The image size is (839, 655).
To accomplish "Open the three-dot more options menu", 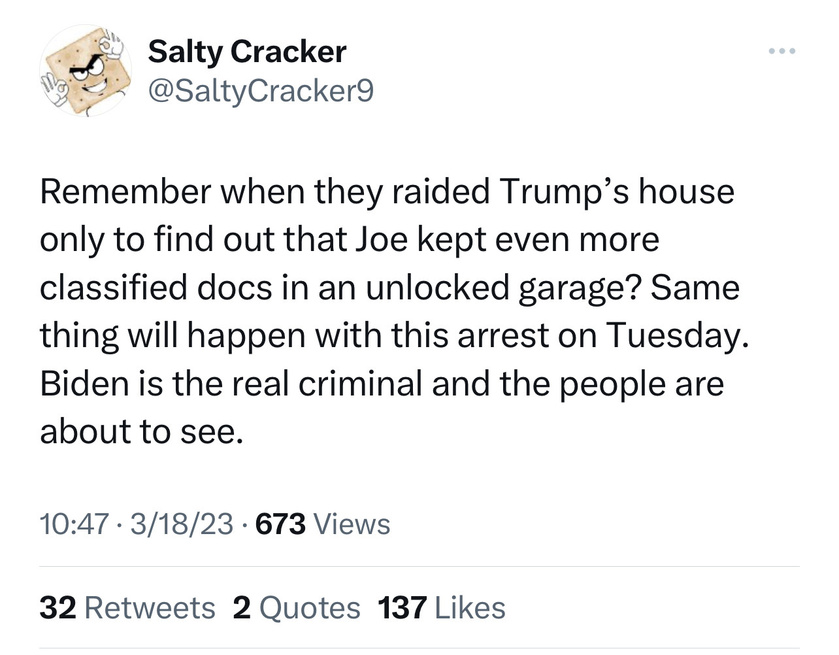I will [782, 51].
